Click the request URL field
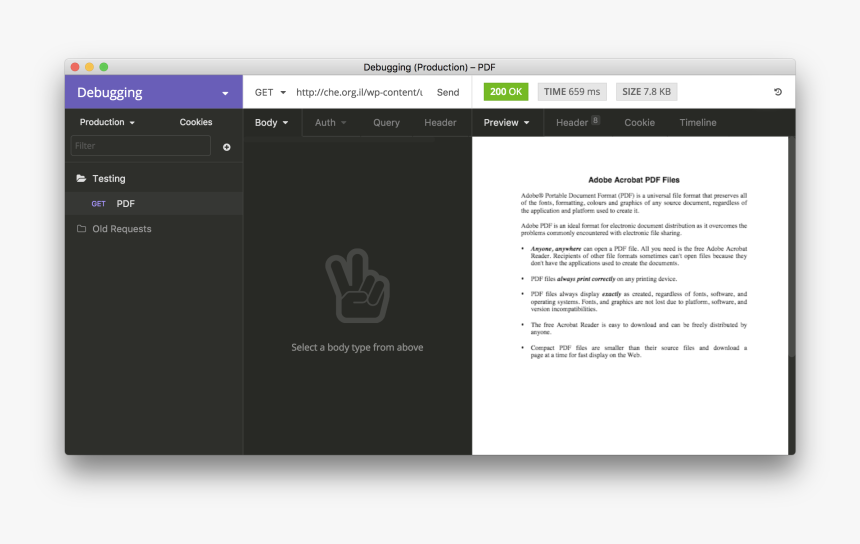Viewport: 860px width, 544px height. (359, 92)
